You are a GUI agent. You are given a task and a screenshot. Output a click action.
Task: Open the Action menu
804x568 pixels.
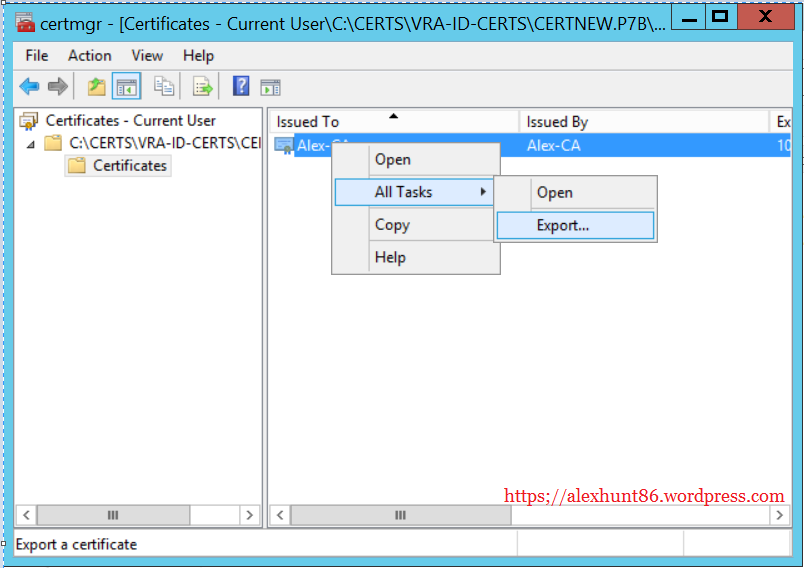pos(90,56)
